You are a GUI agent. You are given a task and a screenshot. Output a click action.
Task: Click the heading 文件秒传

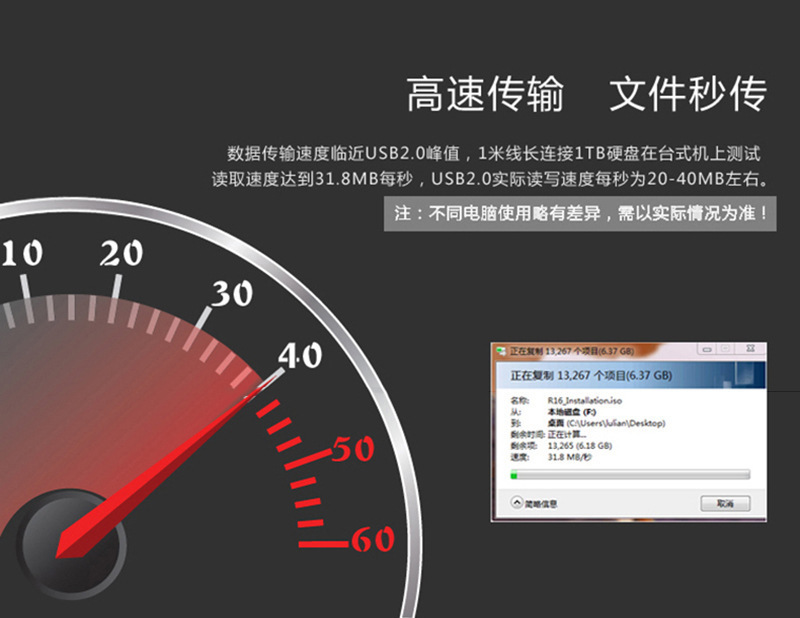coord(688,94)
